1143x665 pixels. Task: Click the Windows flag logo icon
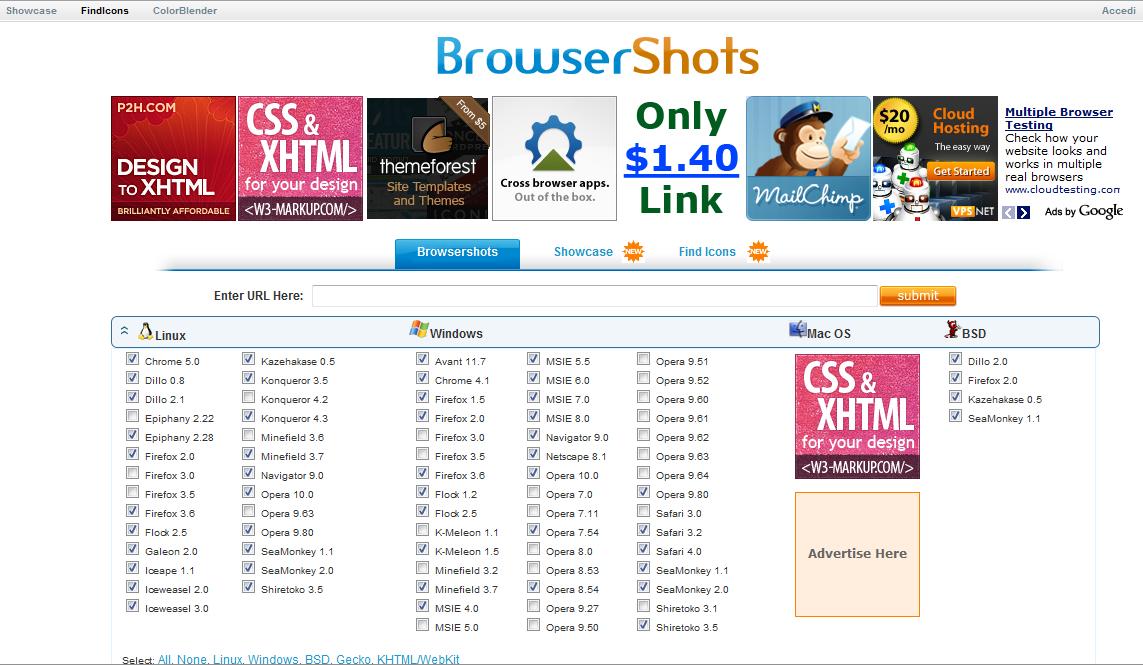coord(418,329)
